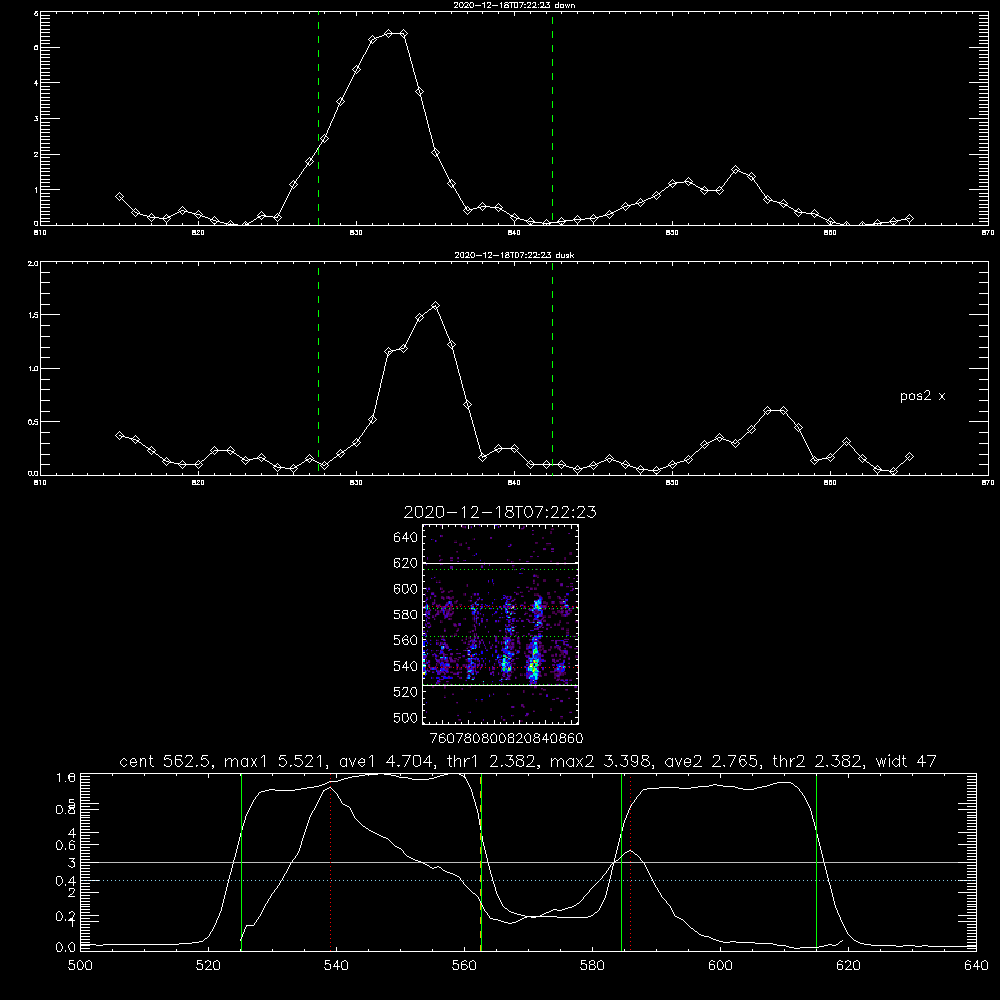Click '830' on dawn plot x-axis
The height and width of the screenshot is (1000, 1000).
point(356,233)
